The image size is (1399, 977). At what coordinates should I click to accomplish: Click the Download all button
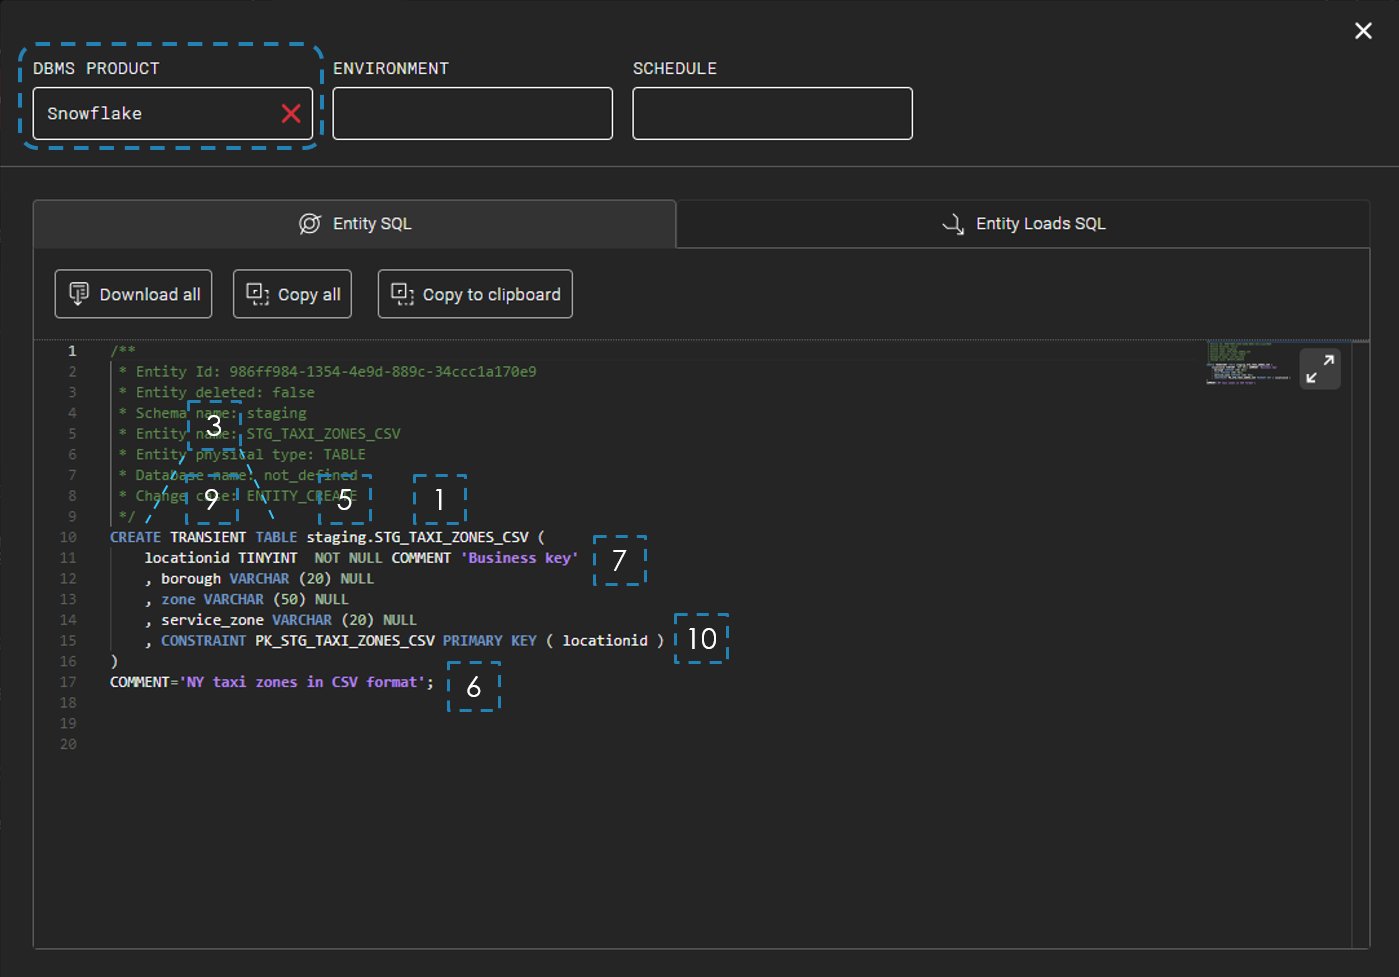pyautogui.click(x=134, y=294)
